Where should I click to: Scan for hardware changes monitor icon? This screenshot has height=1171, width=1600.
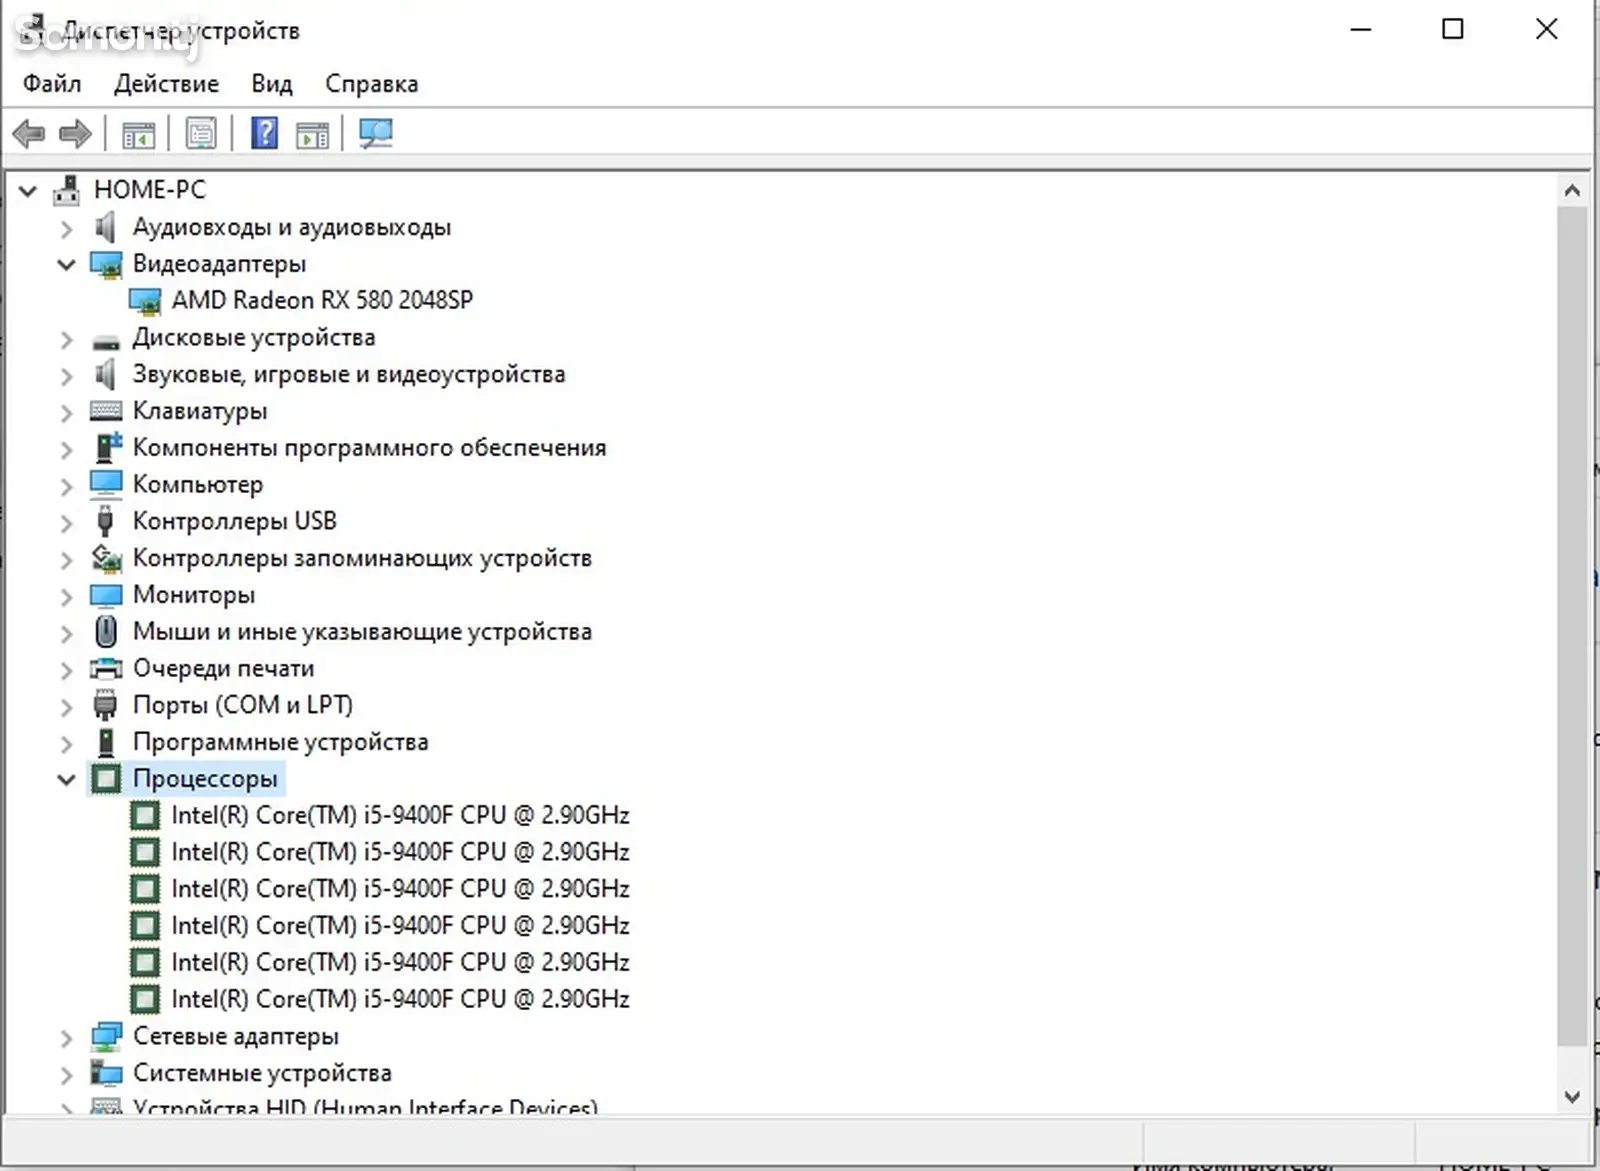point(376,134)
